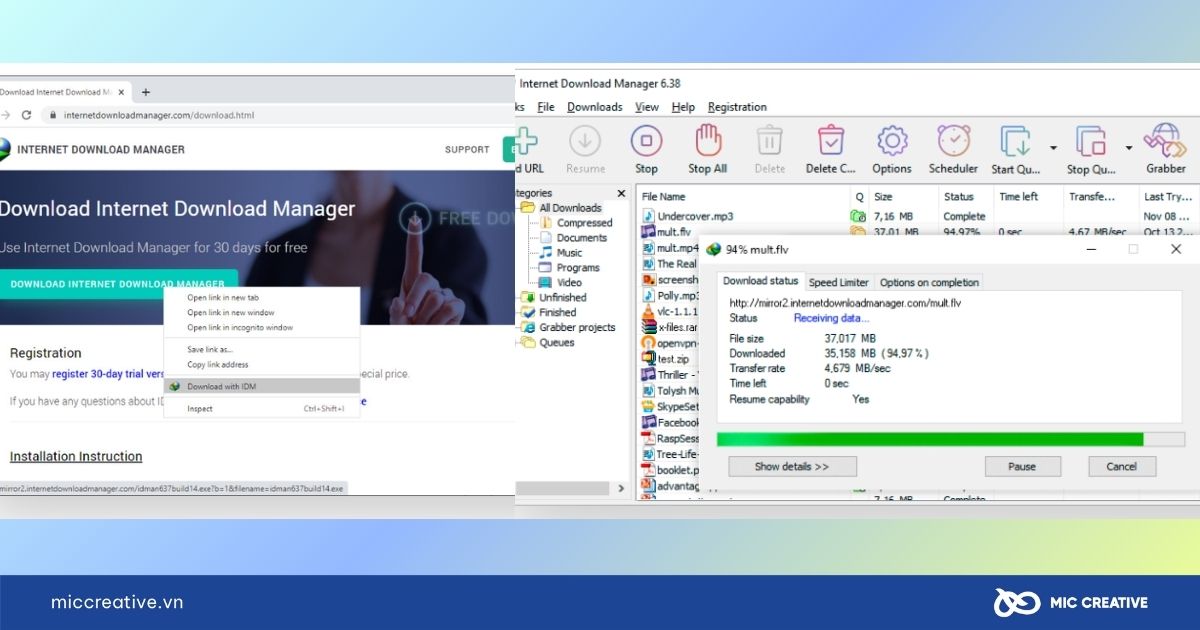Screen dimensions: 1200x630
Task: Select the Download status tab
Action: pyautogui.click(x=761, y=281)
